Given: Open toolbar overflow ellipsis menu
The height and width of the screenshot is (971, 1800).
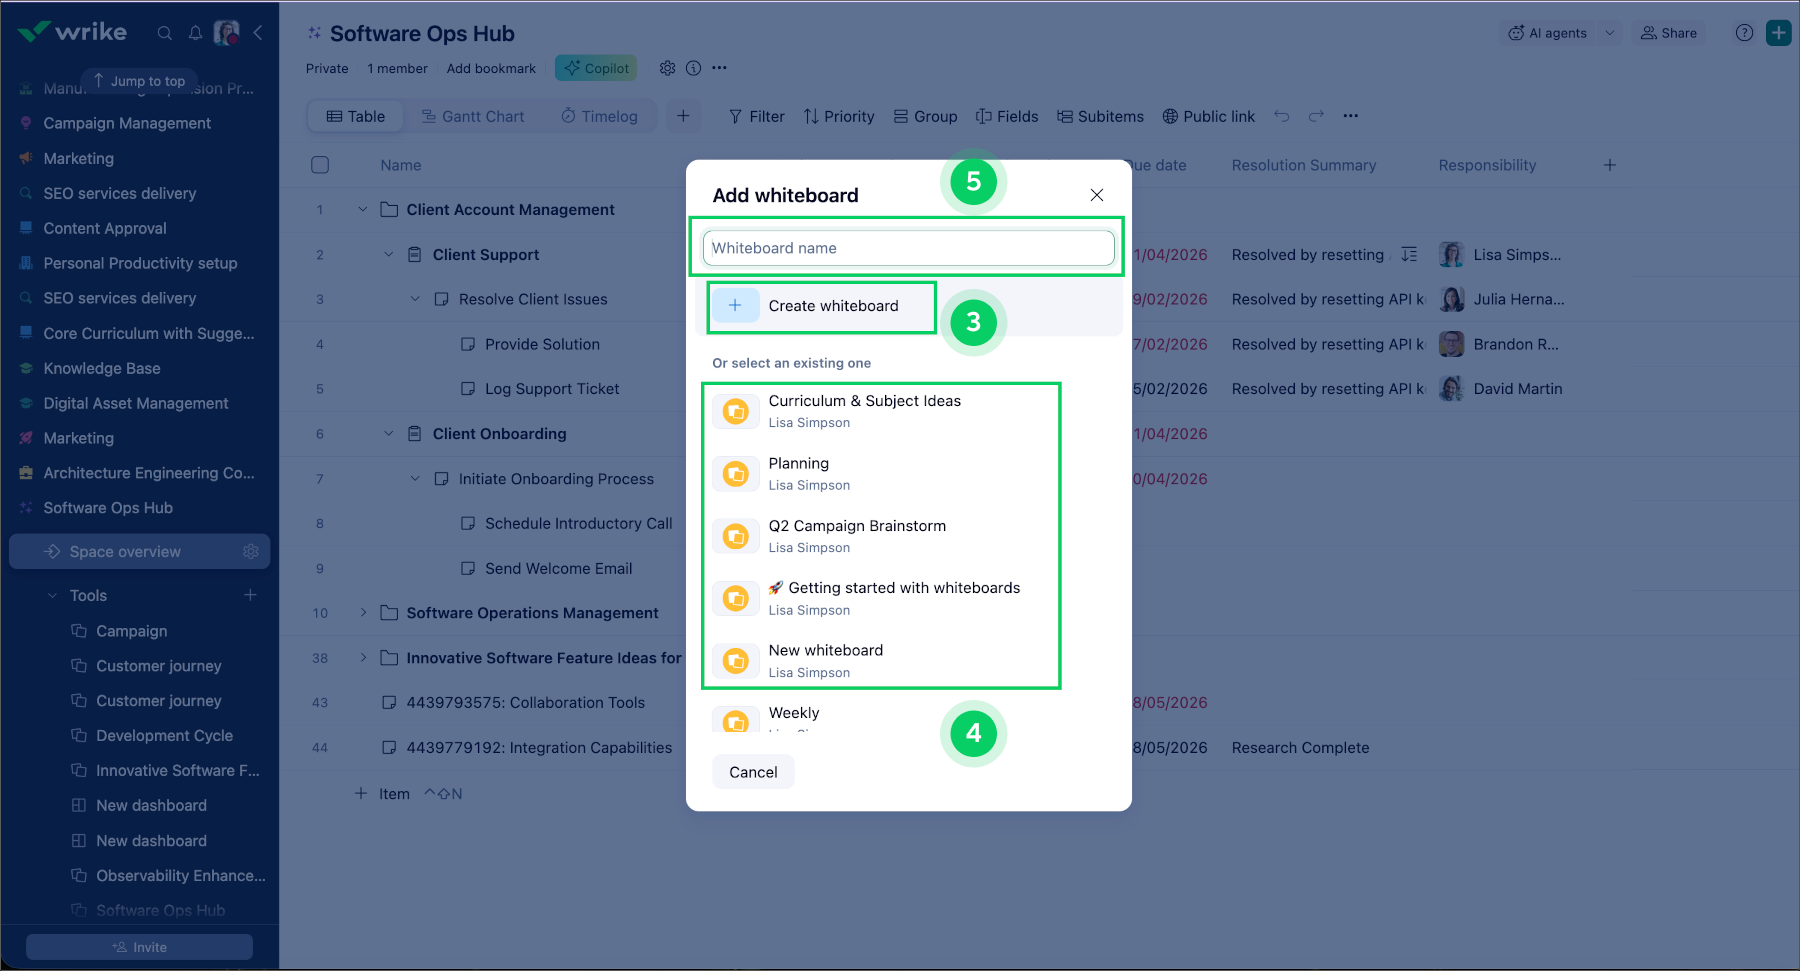Looking at the screenshot, I should pos(1351,116).
